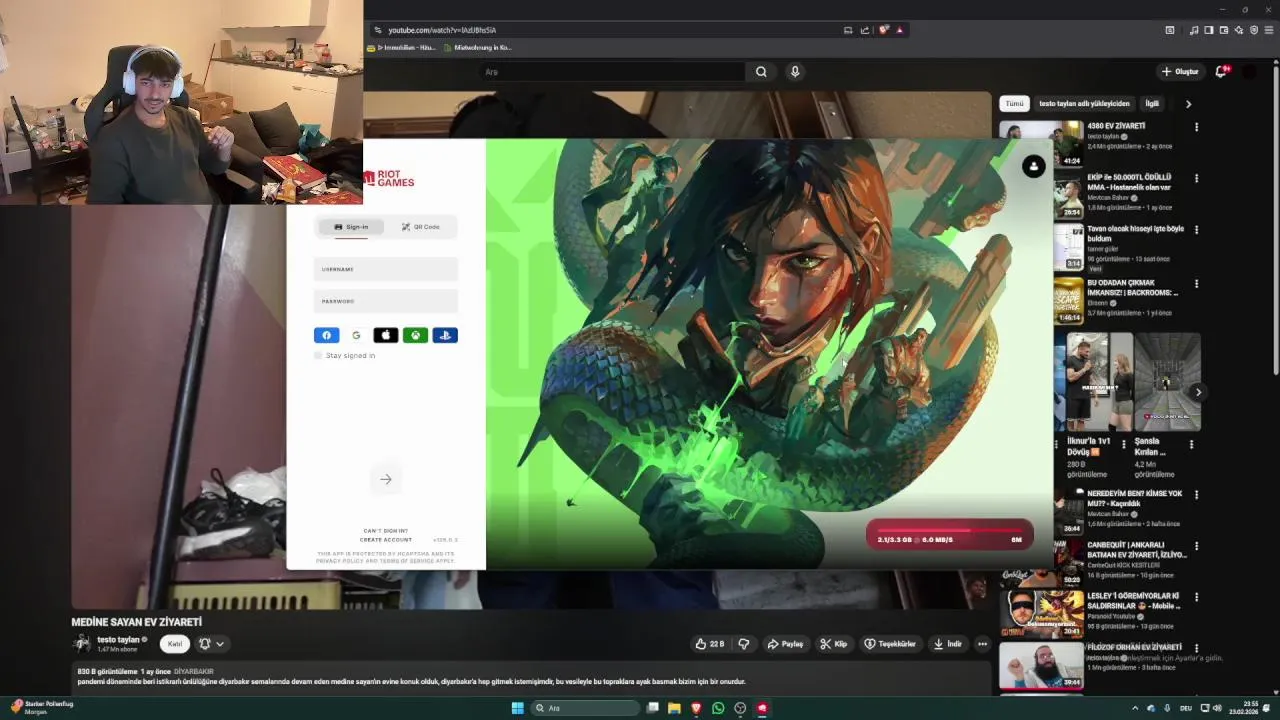The width and height of the screenshot is (1280, 720).
Task: Open options menu for 4380 EV ZİYARETİ
Action: point(1196,128)
